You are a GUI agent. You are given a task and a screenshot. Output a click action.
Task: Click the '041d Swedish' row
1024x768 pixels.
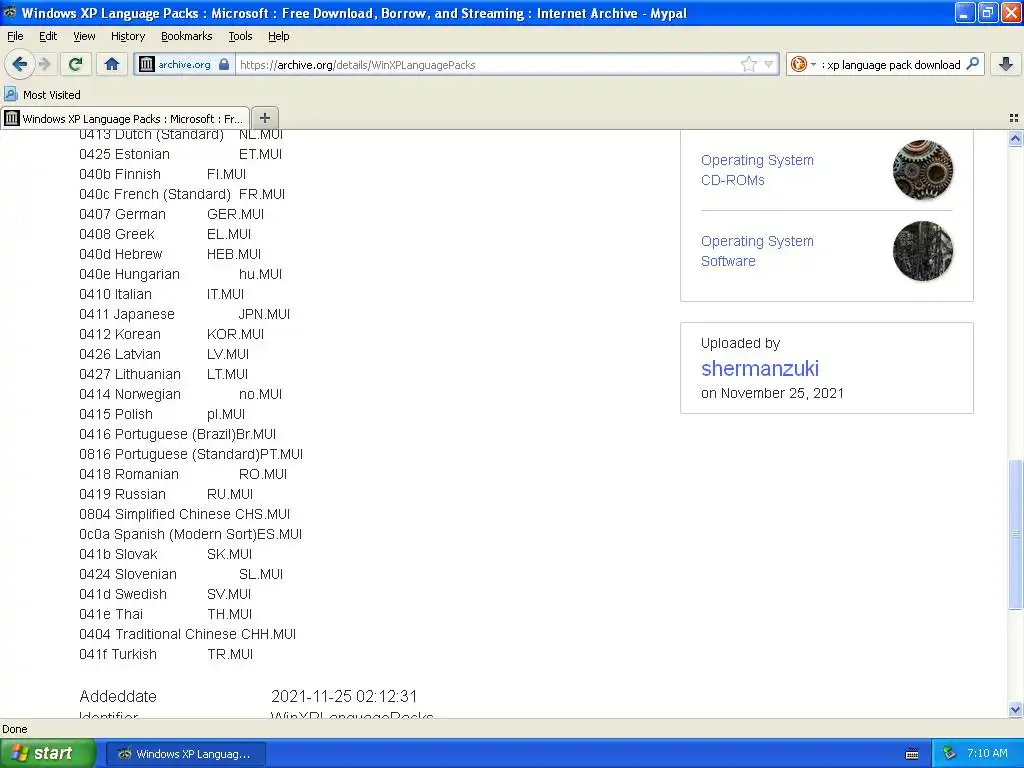[165, 594]
